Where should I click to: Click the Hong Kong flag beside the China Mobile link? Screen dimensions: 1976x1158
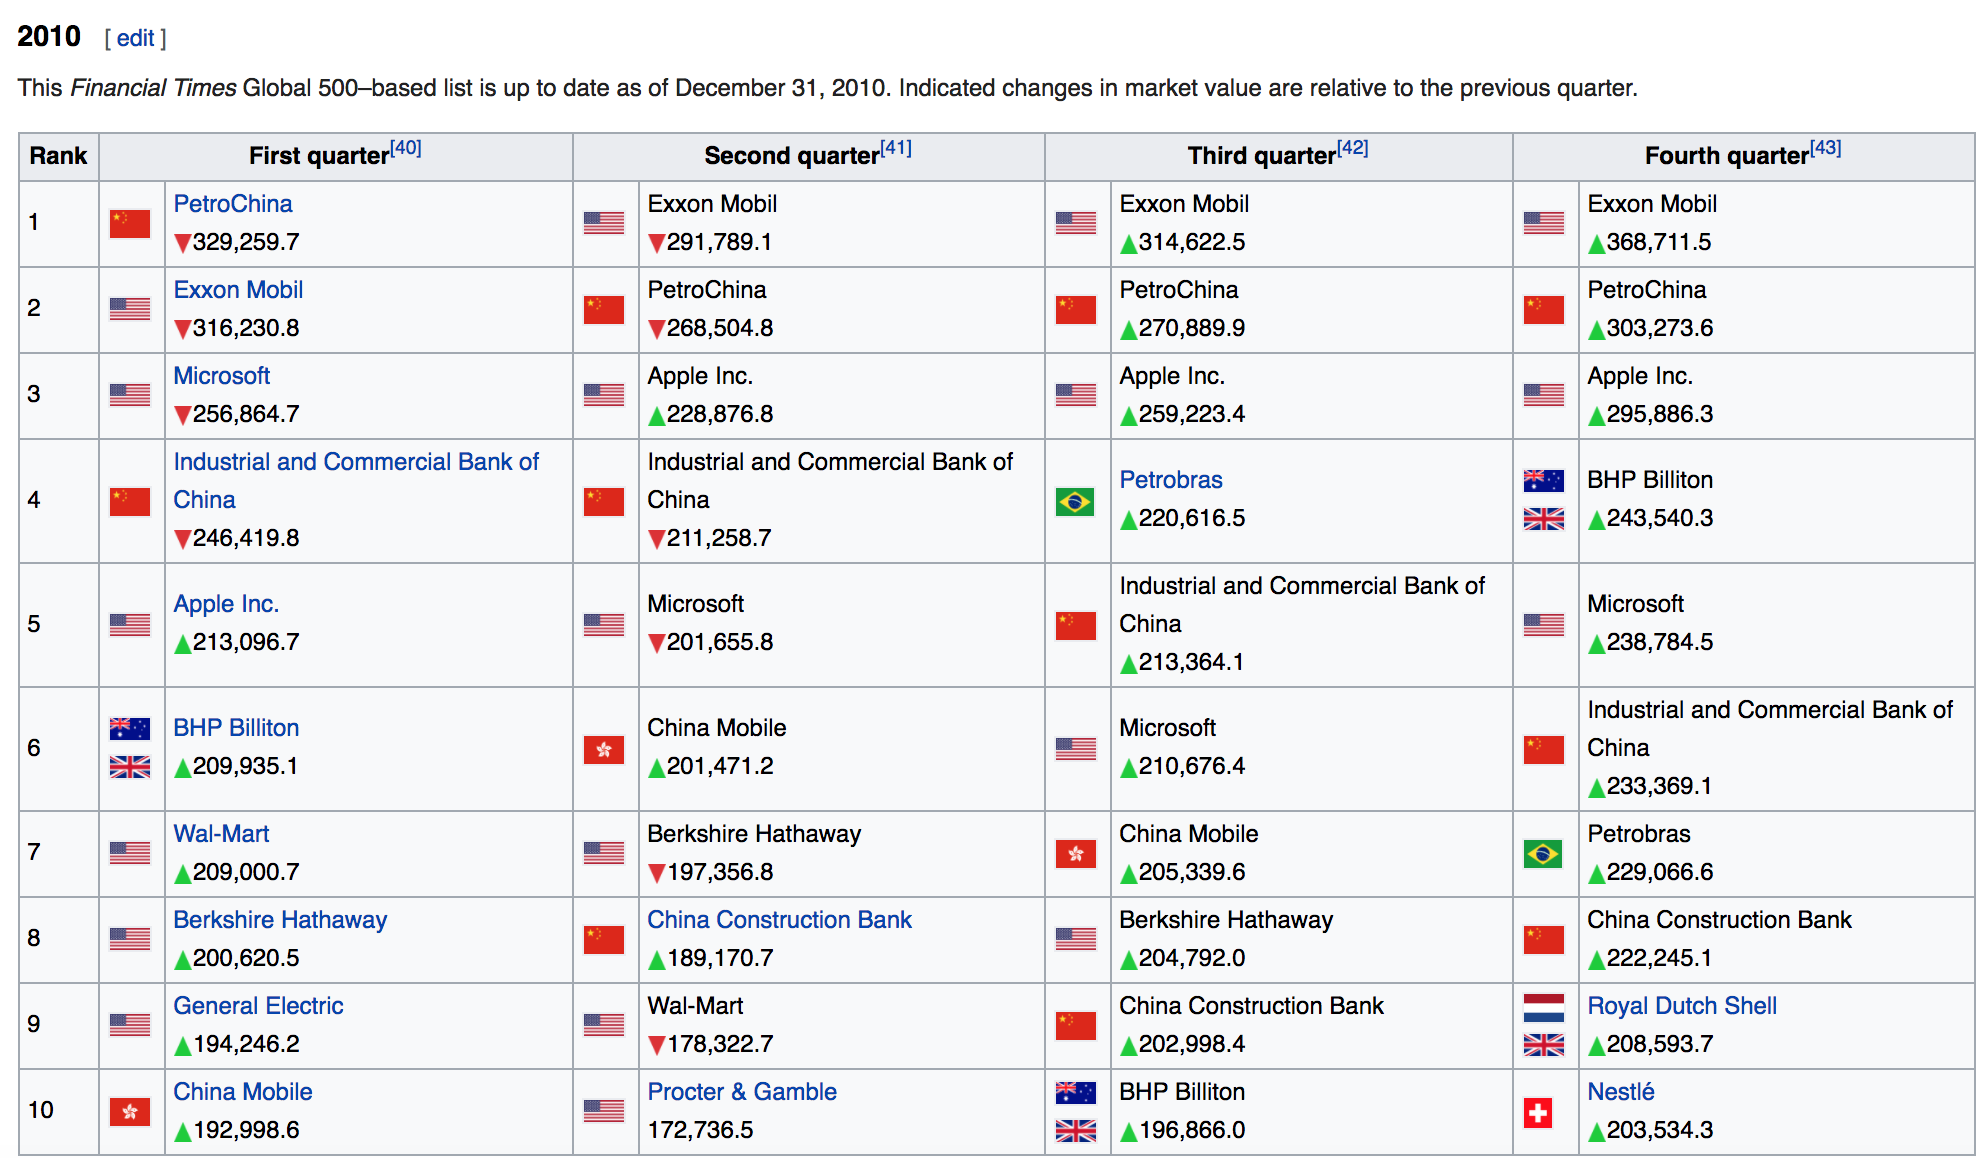click(x=129, y=1112)
